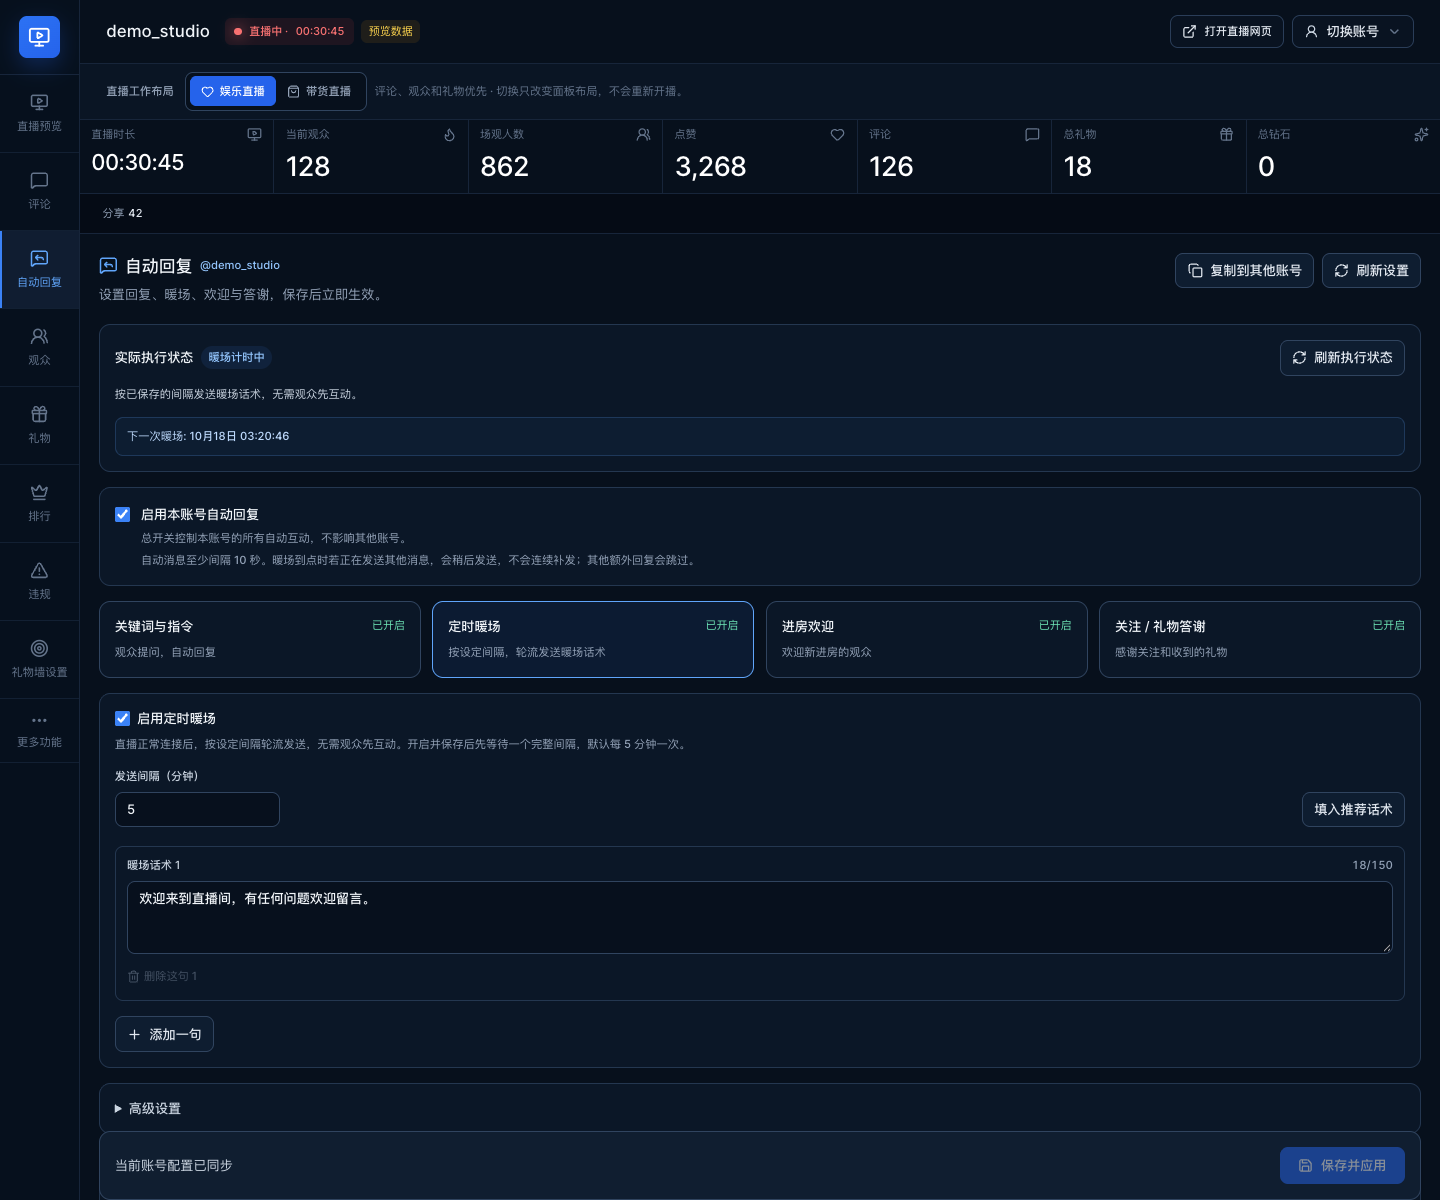Click the blue app logo icon
Viewport: 1440px width, 1200px height.
pos(39,37)
